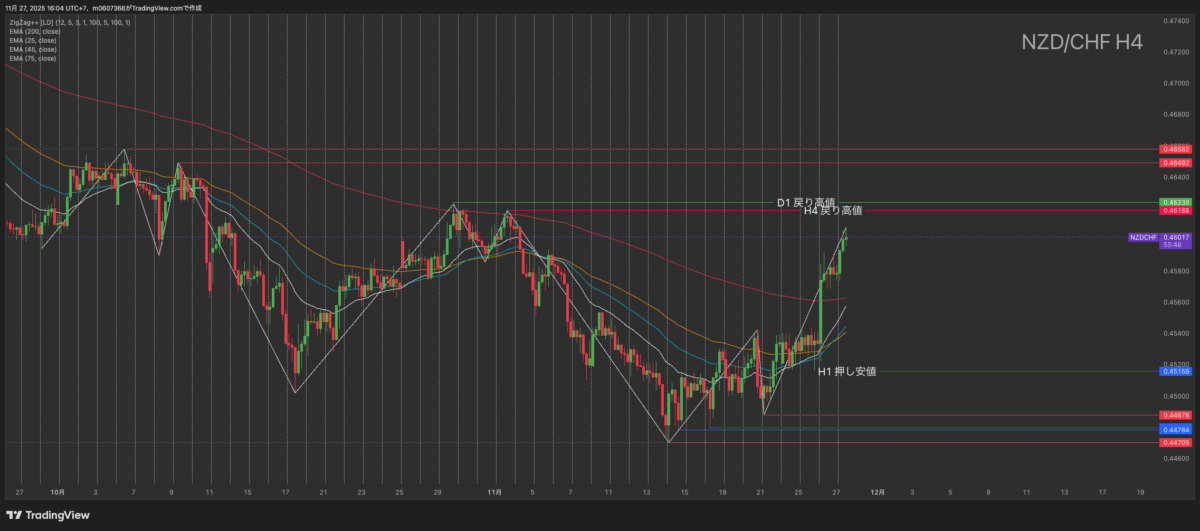Click the EMA (45, close) legend
Viewport: 1200px width, 531px height.
pos(32,50)
